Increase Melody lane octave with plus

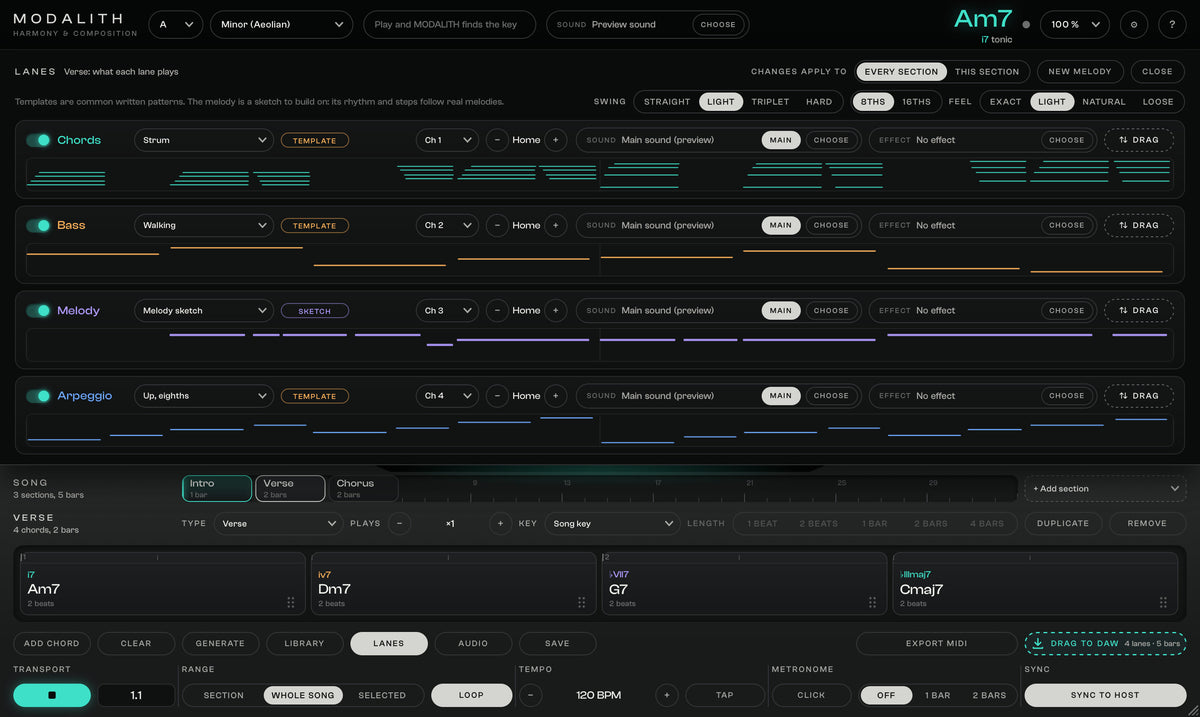(556, 310)
